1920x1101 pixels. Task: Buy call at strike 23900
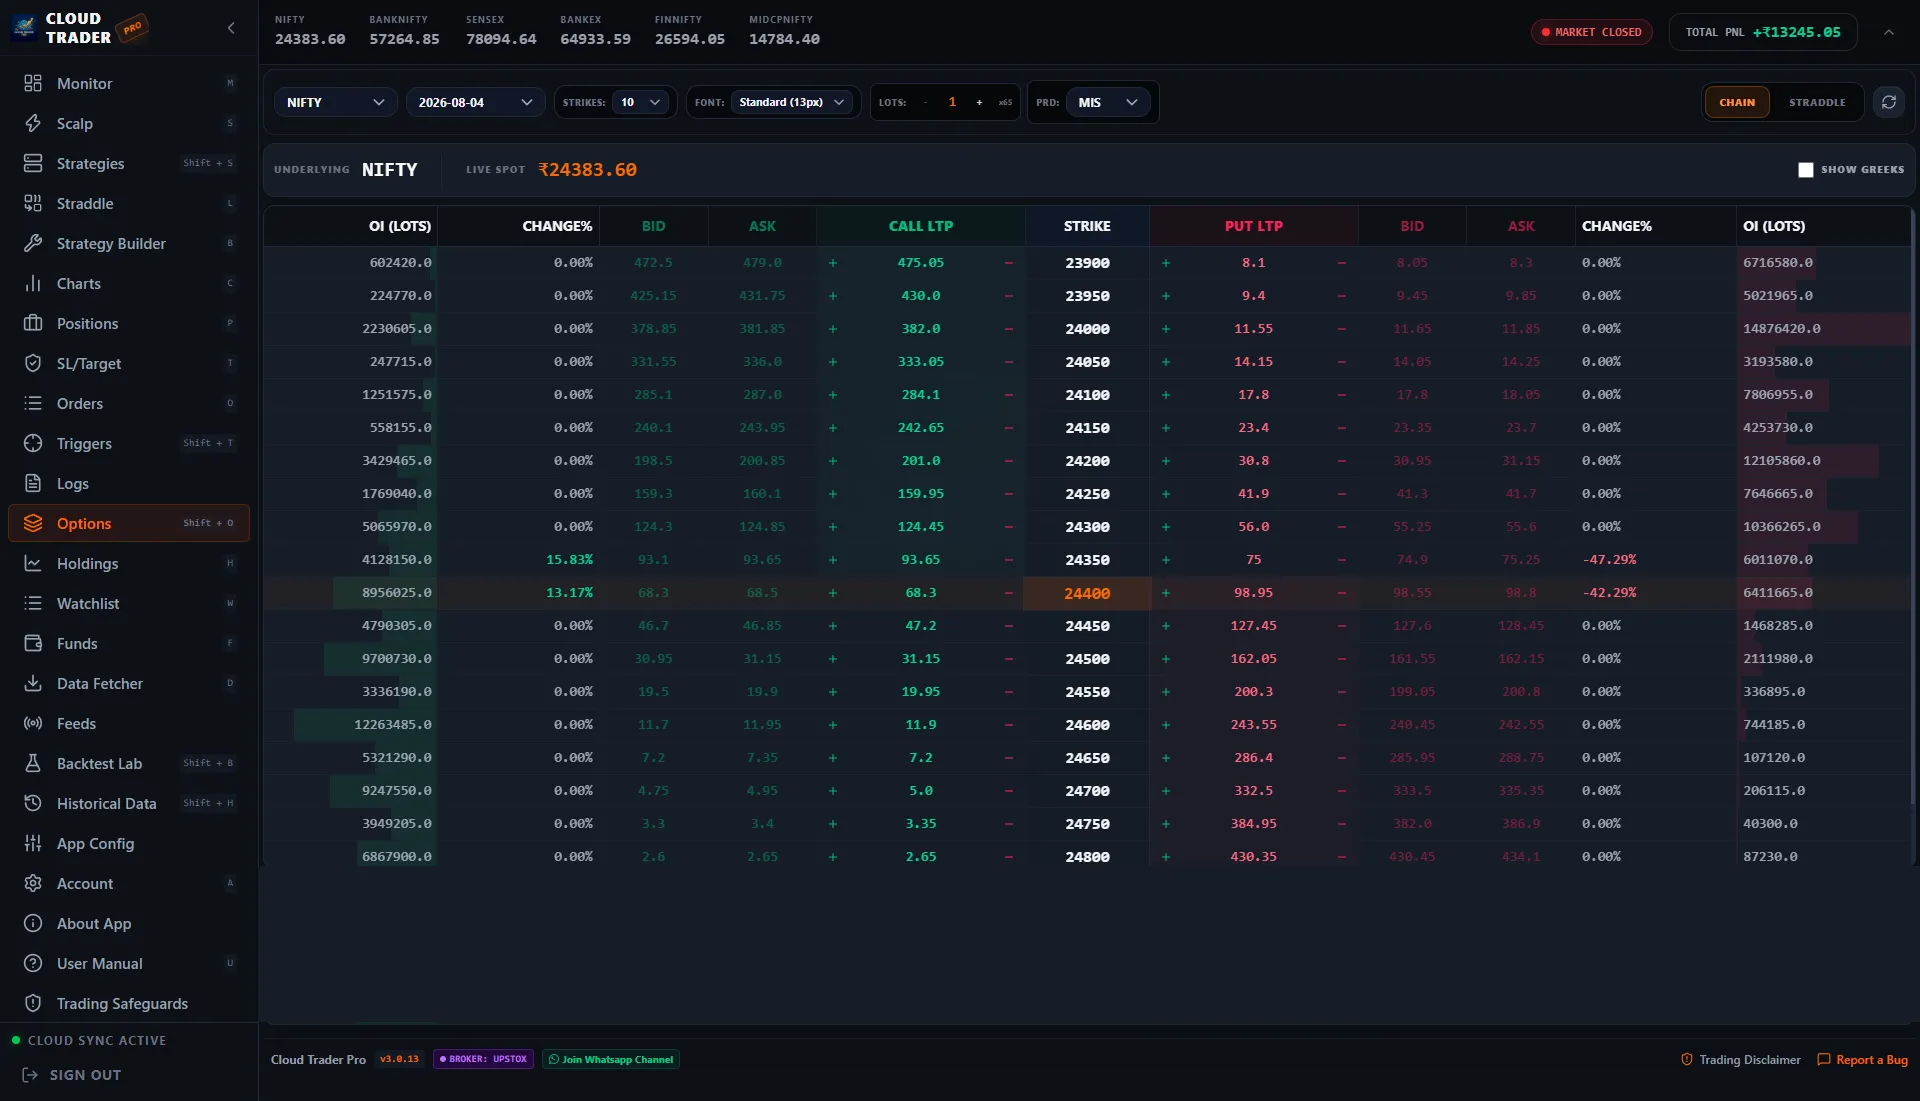832,263
